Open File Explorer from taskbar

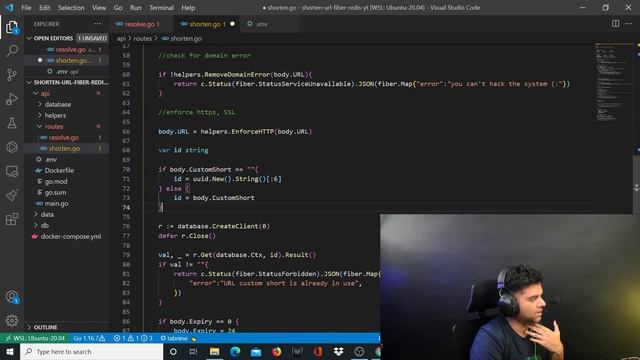pos(214,351)
